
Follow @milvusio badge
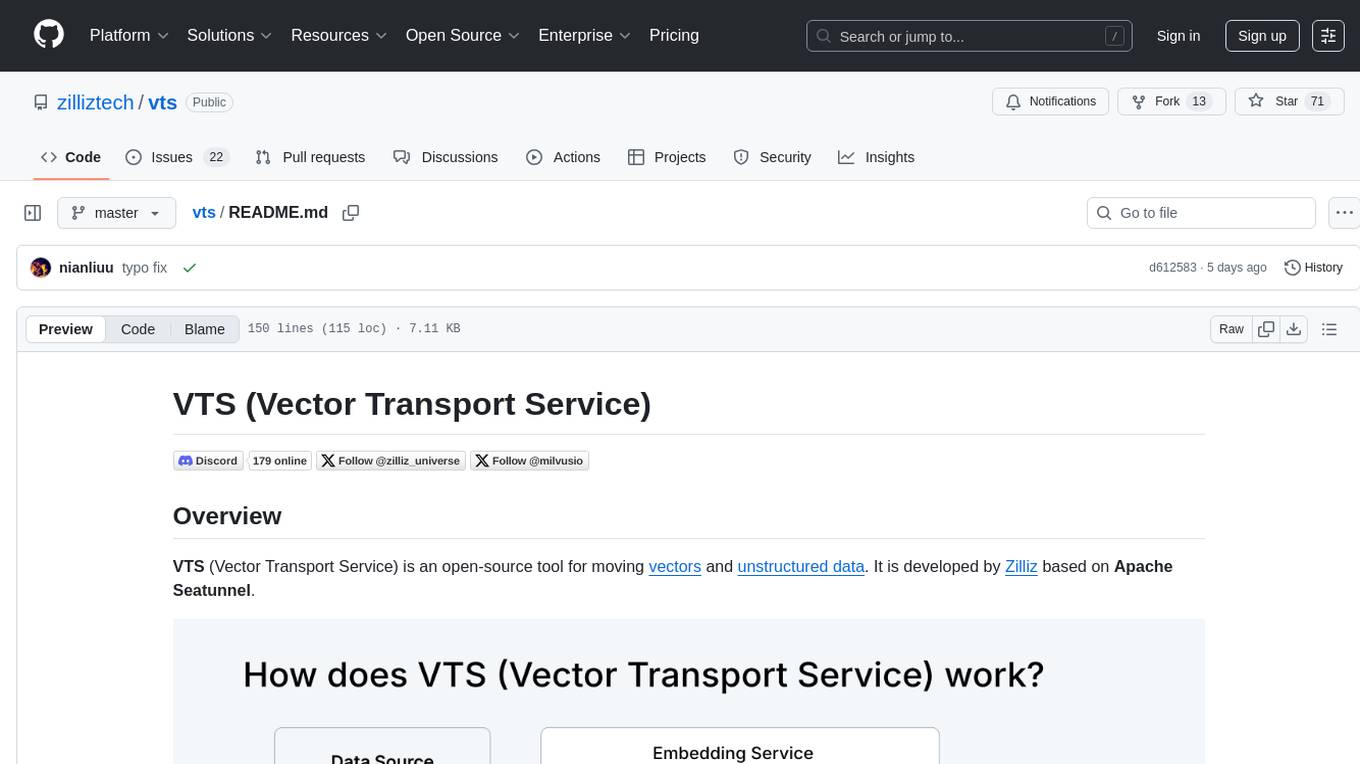(x=530, y=461)
